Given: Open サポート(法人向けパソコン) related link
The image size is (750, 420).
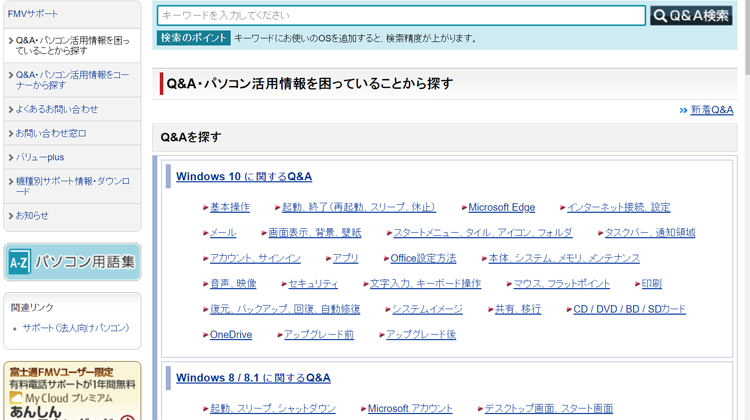Looking at the screenshot, I should (76, 328).
